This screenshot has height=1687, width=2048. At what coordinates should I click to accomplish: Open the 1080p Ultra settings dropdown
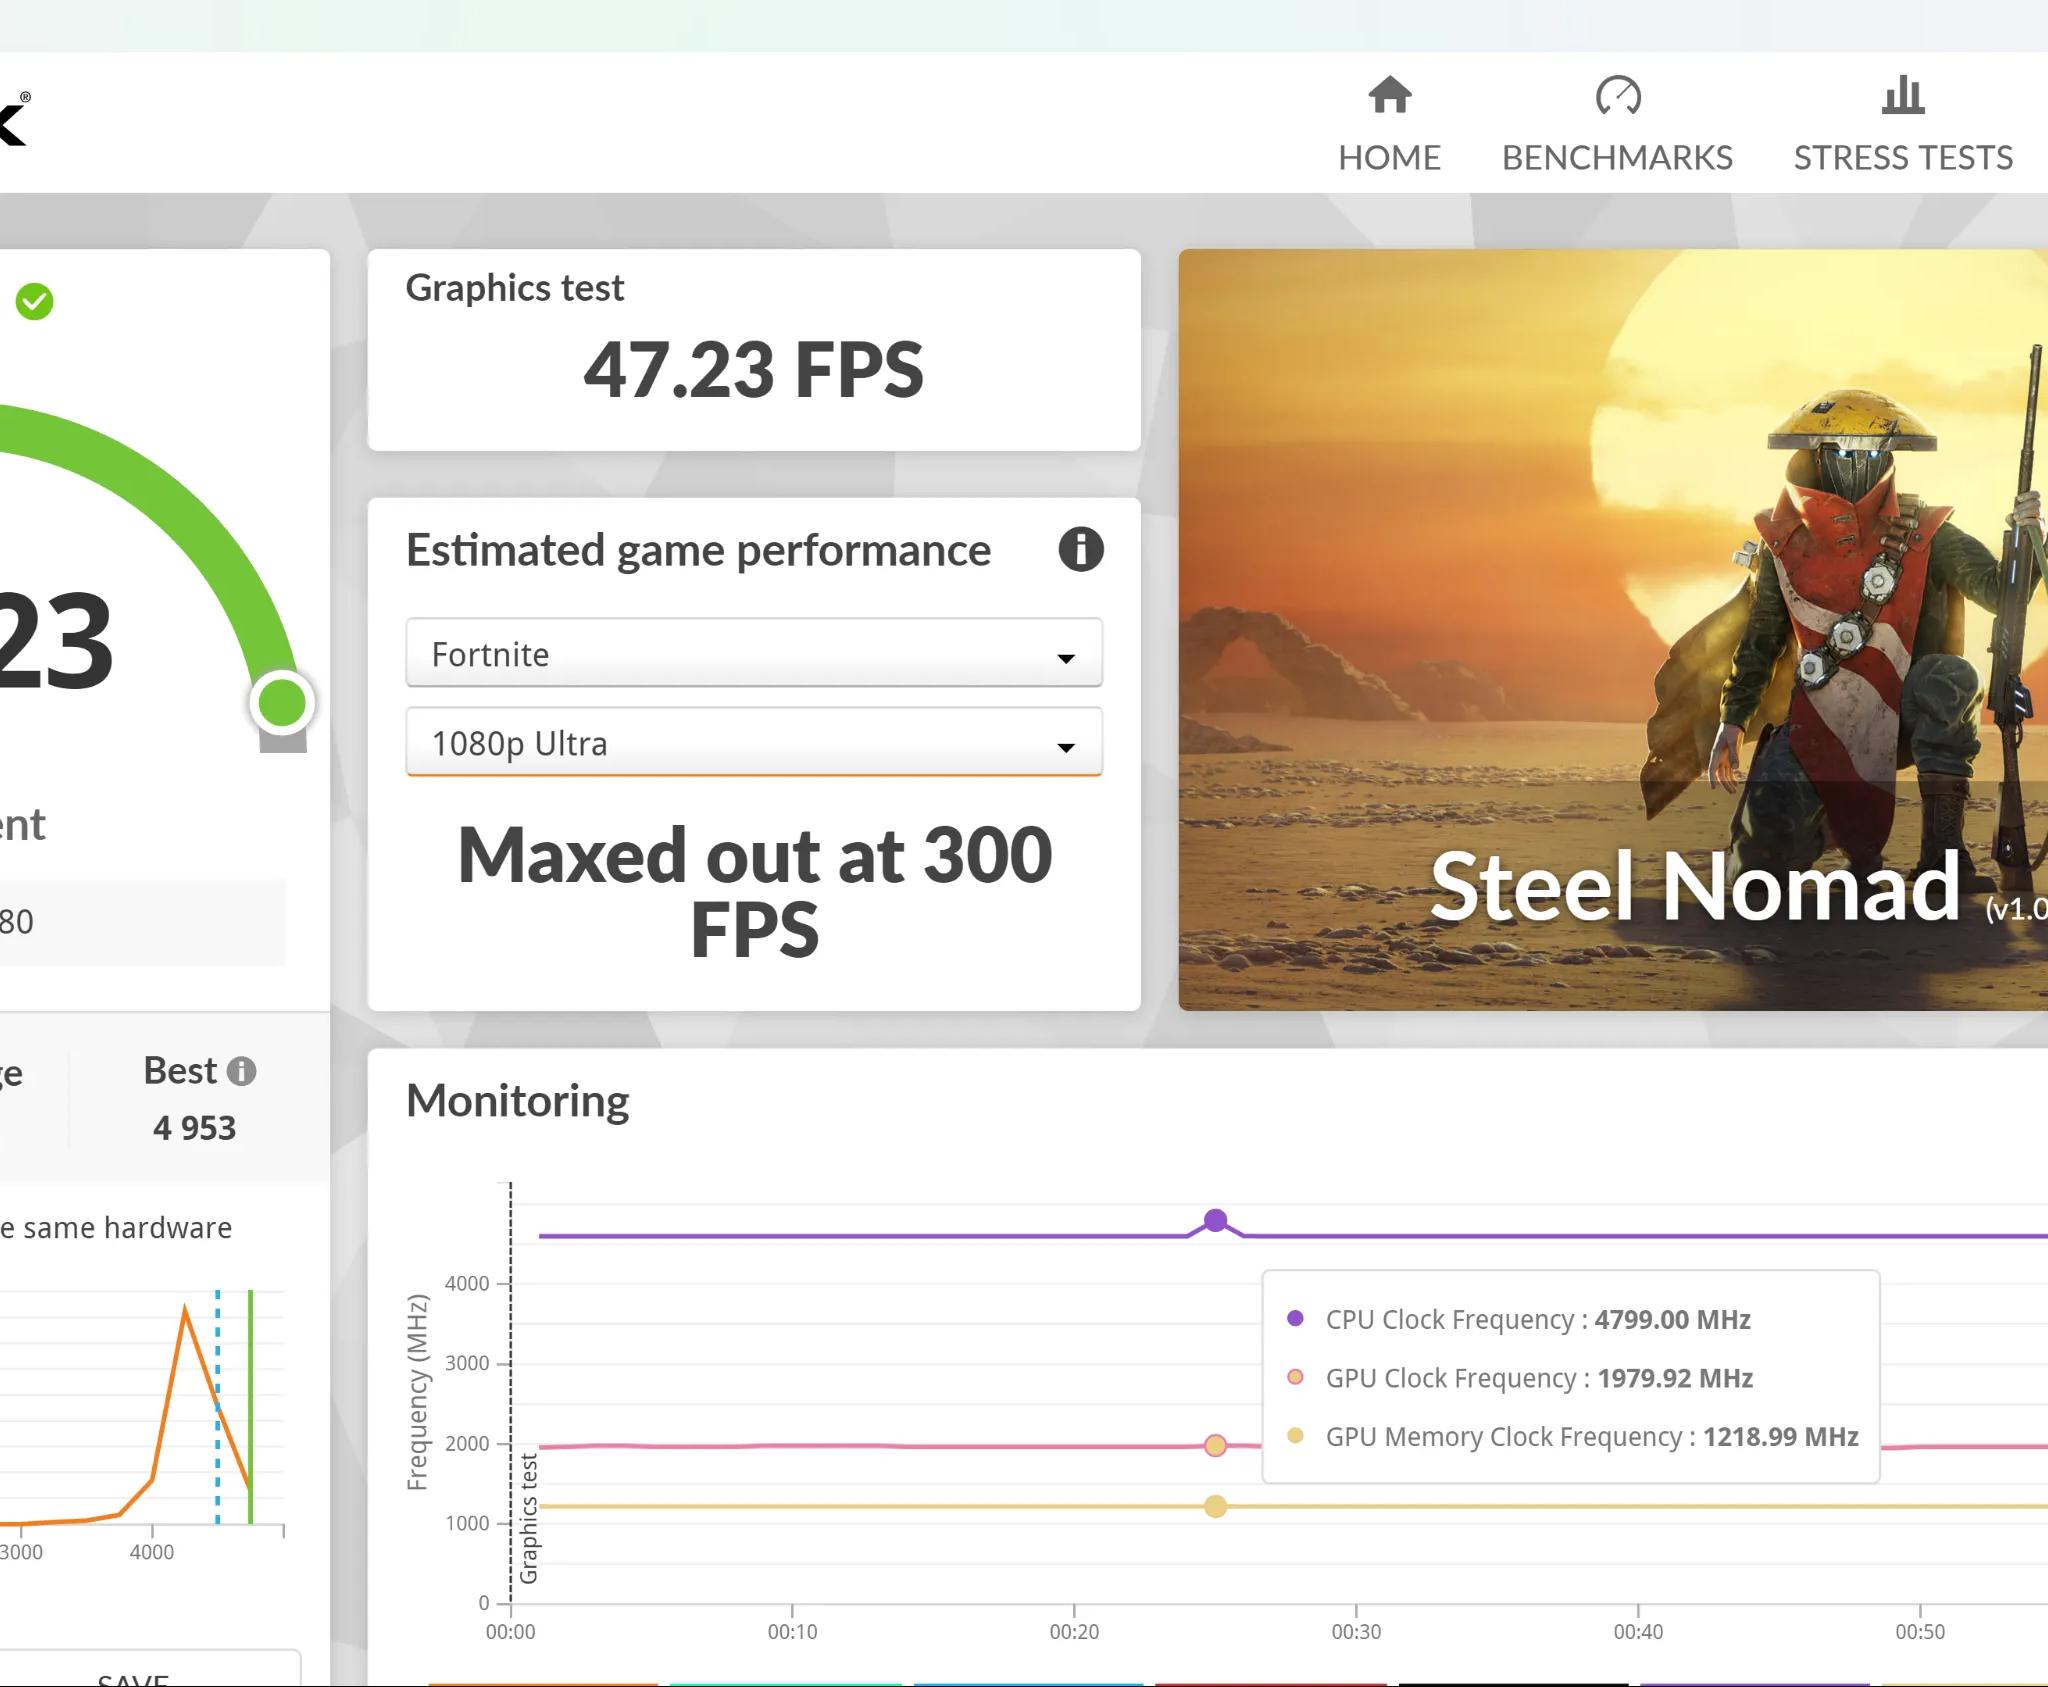tap(754, 743)
